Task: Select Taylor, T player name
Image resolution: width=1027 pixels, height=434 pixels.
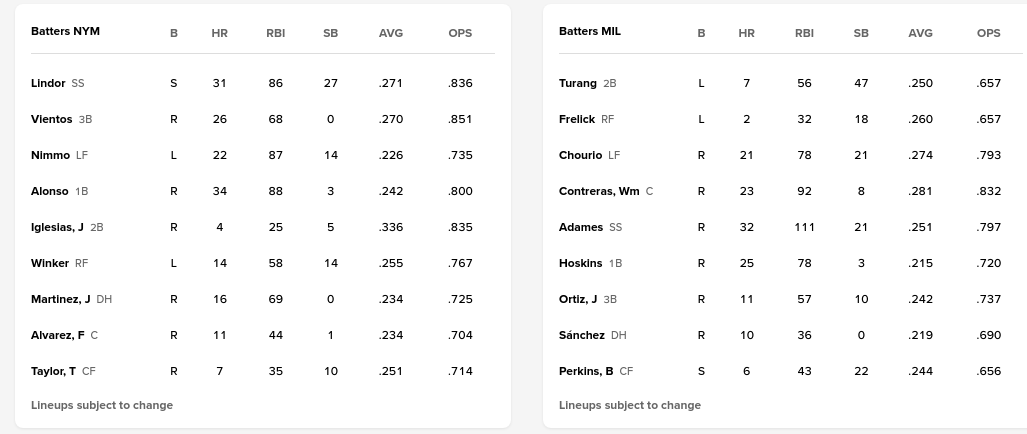Action: [x=53, y=371]
